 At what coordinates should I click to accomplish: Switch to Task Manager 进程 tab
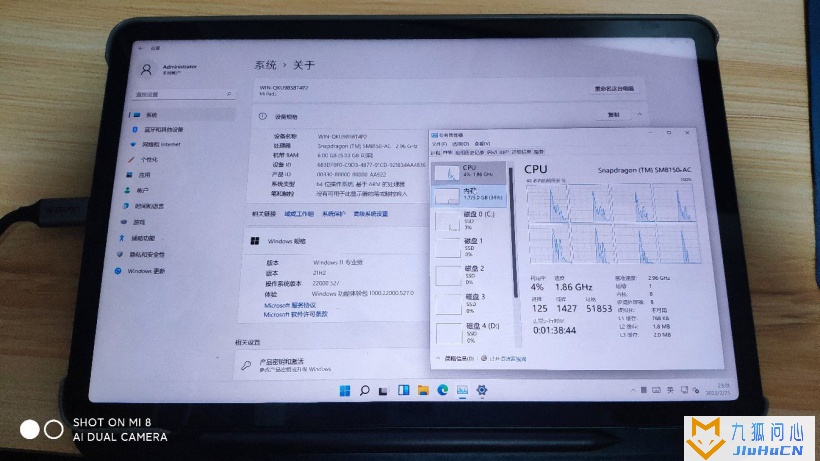pyautogui.click(x=435, y=153)
